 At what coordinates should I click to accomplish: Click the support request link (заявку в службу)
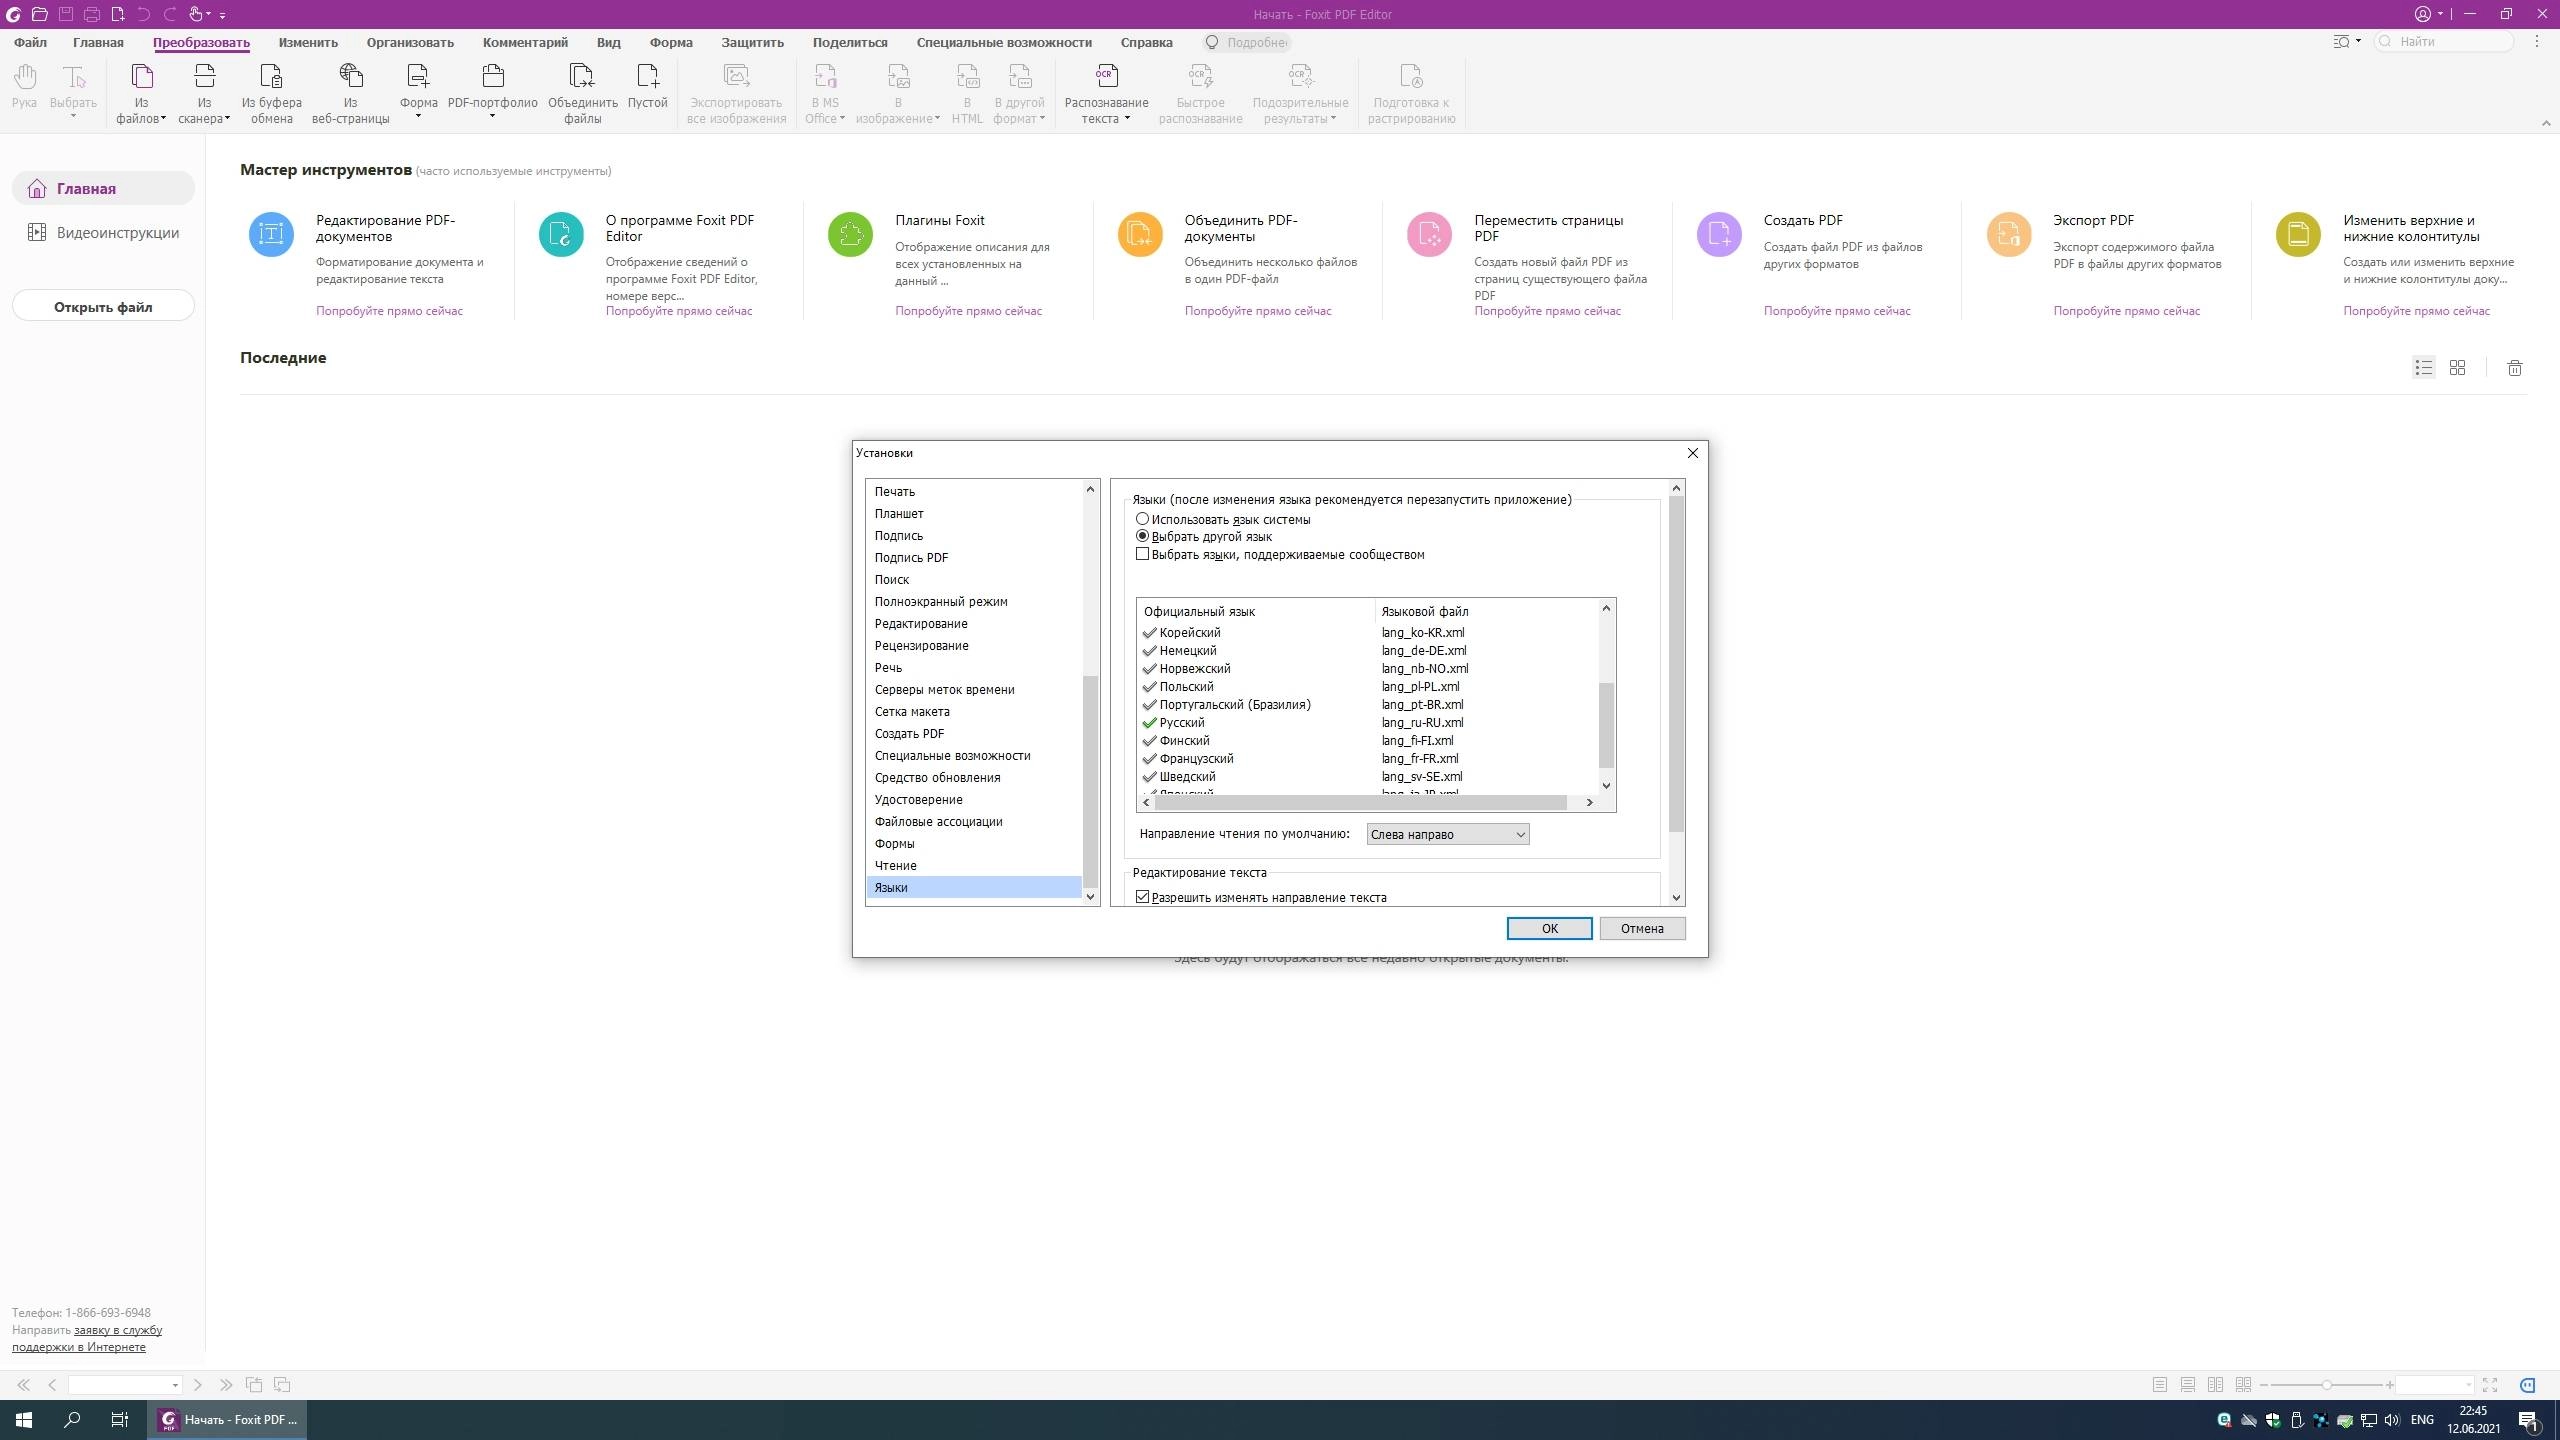[118, 1330]
